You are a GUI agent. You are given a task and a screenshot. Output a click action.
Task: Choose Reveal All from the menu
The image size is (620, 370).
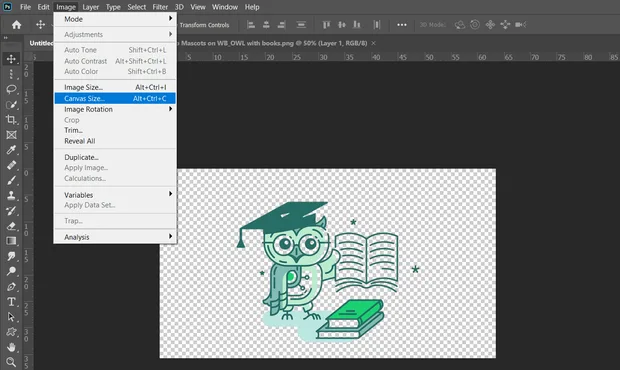point(115,141)
